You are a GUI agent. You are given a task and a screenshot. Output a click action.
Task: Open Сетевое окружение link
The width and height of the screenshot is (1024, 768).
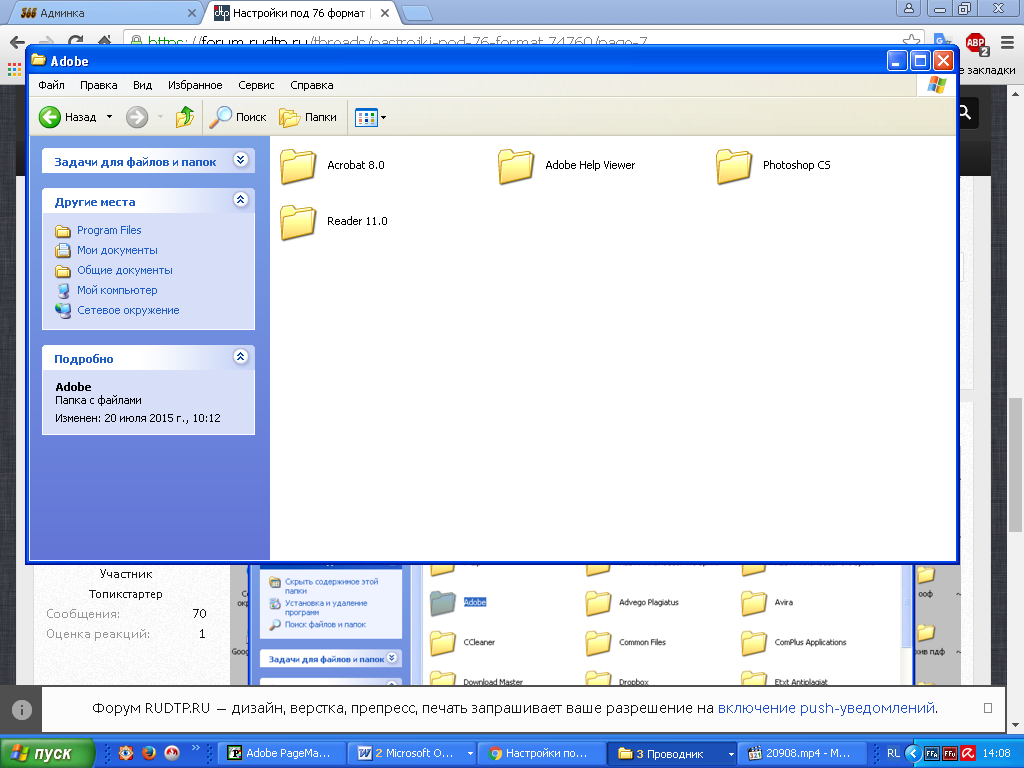(128, 310)
